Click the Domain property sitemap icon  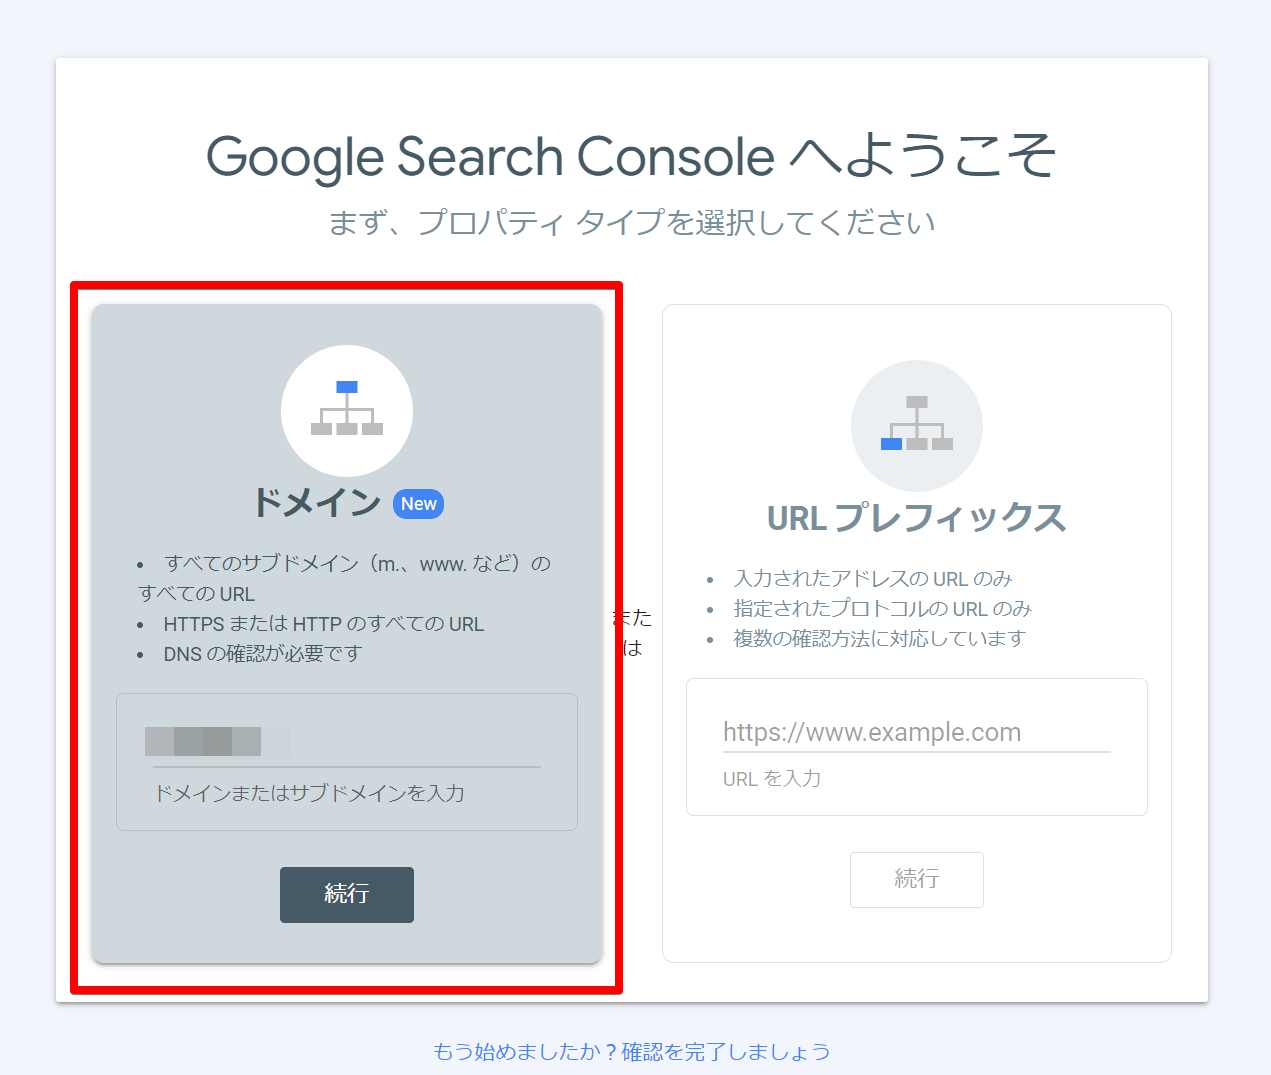click(x=347, y=410)
